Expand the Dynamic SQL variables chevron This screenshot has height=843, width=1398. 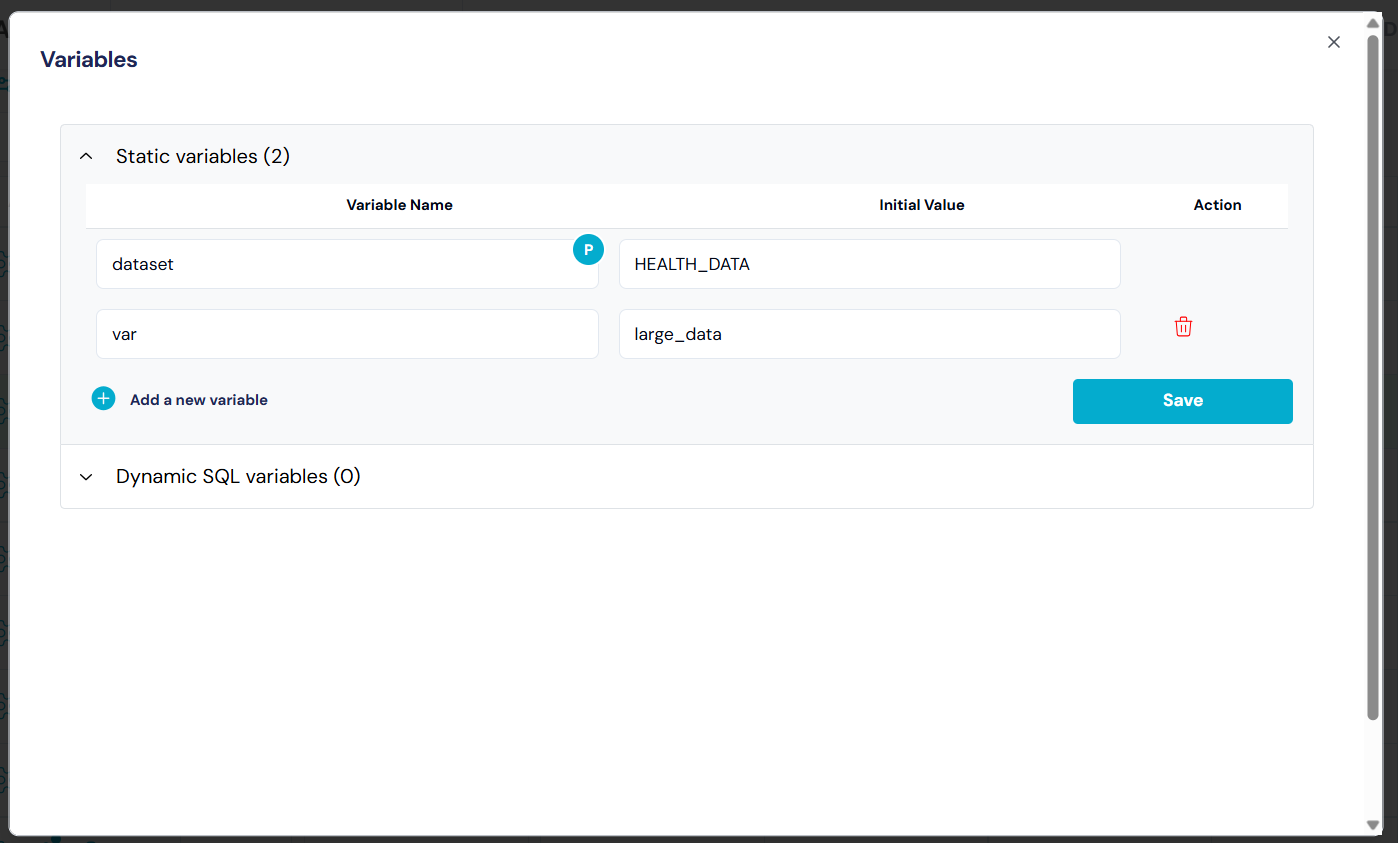tap(86, 477)
